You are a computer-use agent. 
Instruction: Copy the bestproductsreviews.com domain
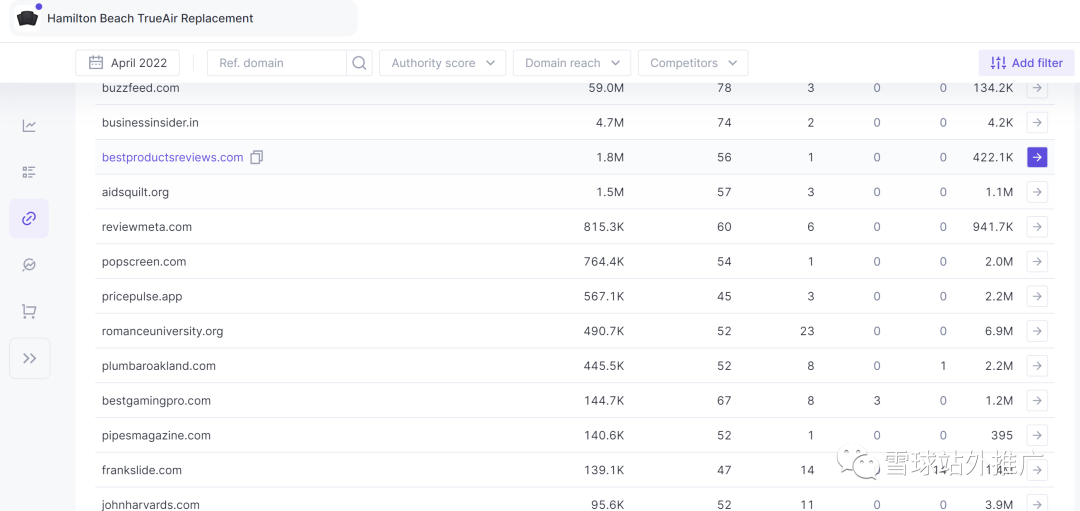[257, 157]
